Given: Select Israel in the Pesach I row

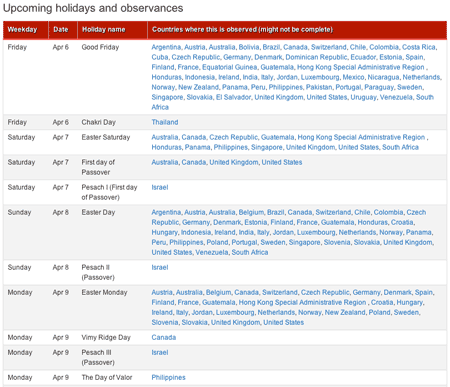Looking at the screenshot, I should (160, 187).
